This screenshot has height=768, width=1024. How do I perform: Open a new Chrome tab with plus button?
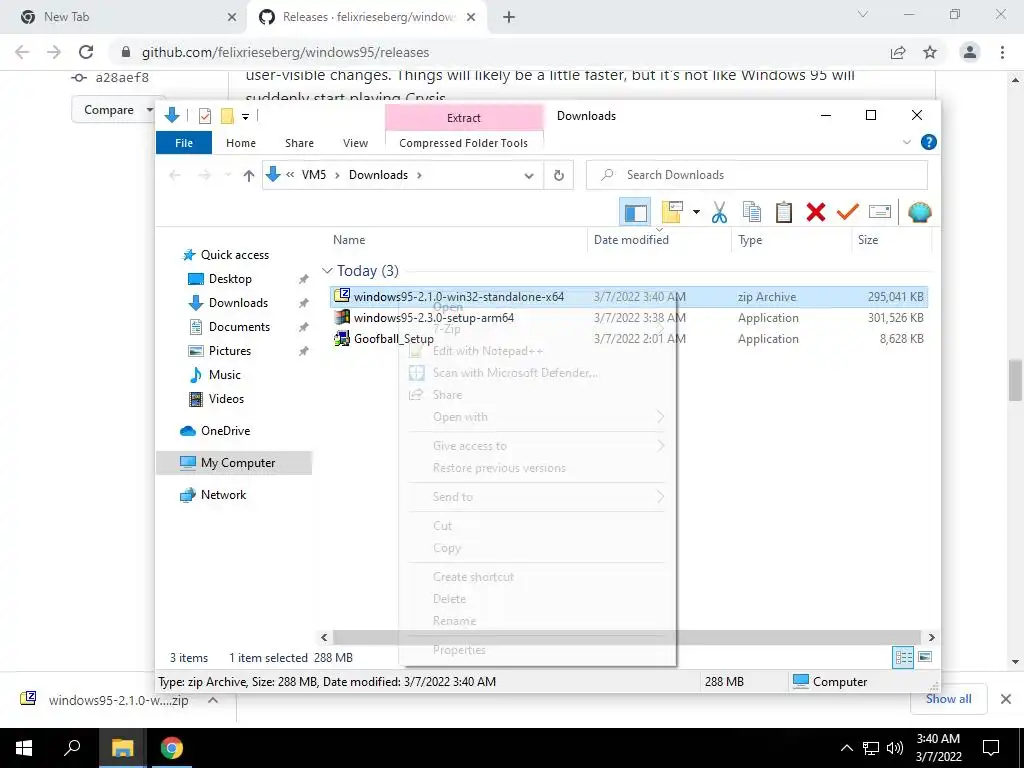(x=509, y=17)
